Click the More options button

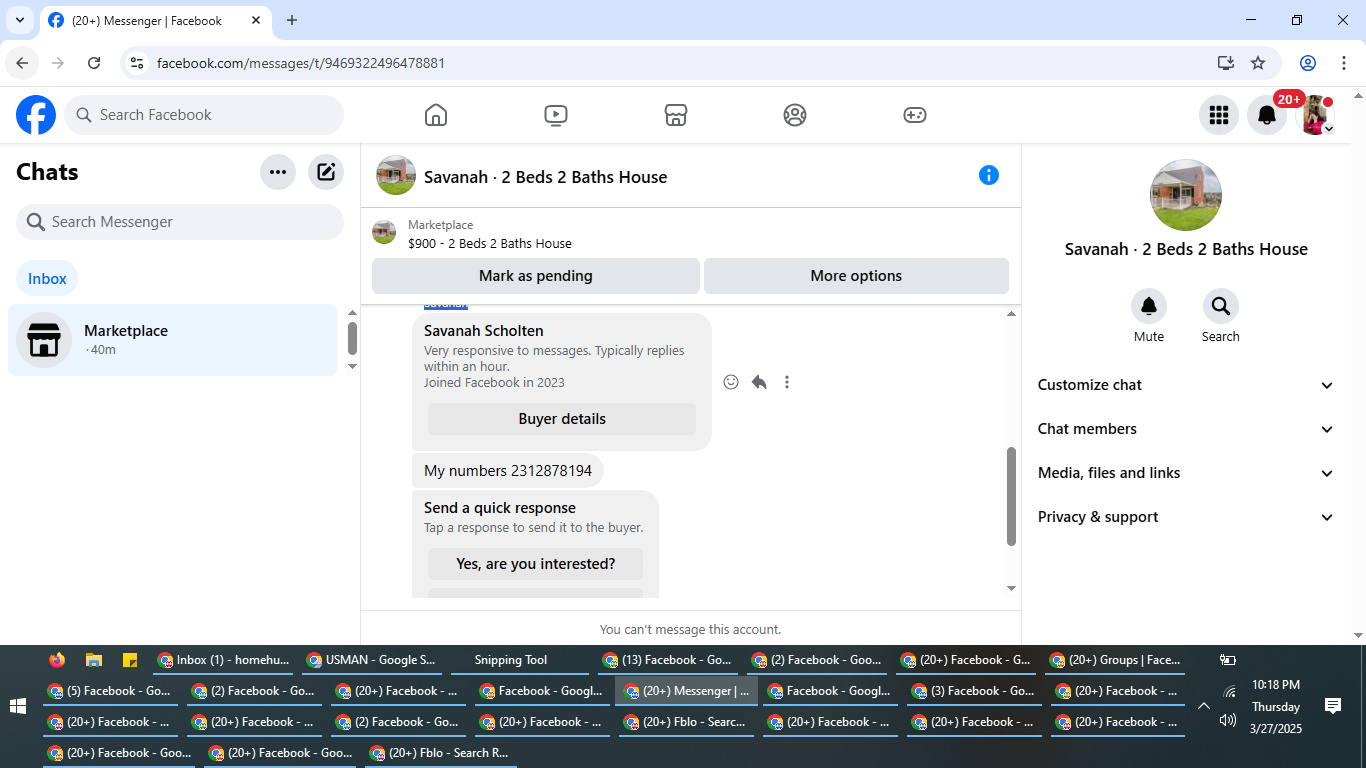(856, 276)
